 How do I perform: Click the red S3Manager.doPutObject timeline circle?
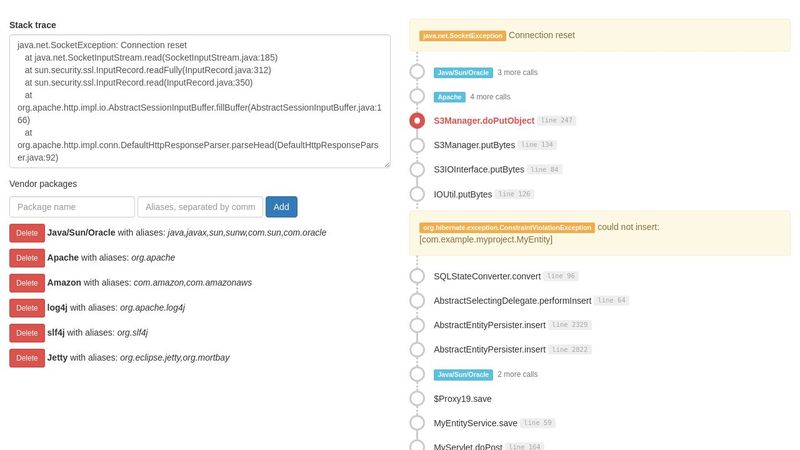[417, 121]
